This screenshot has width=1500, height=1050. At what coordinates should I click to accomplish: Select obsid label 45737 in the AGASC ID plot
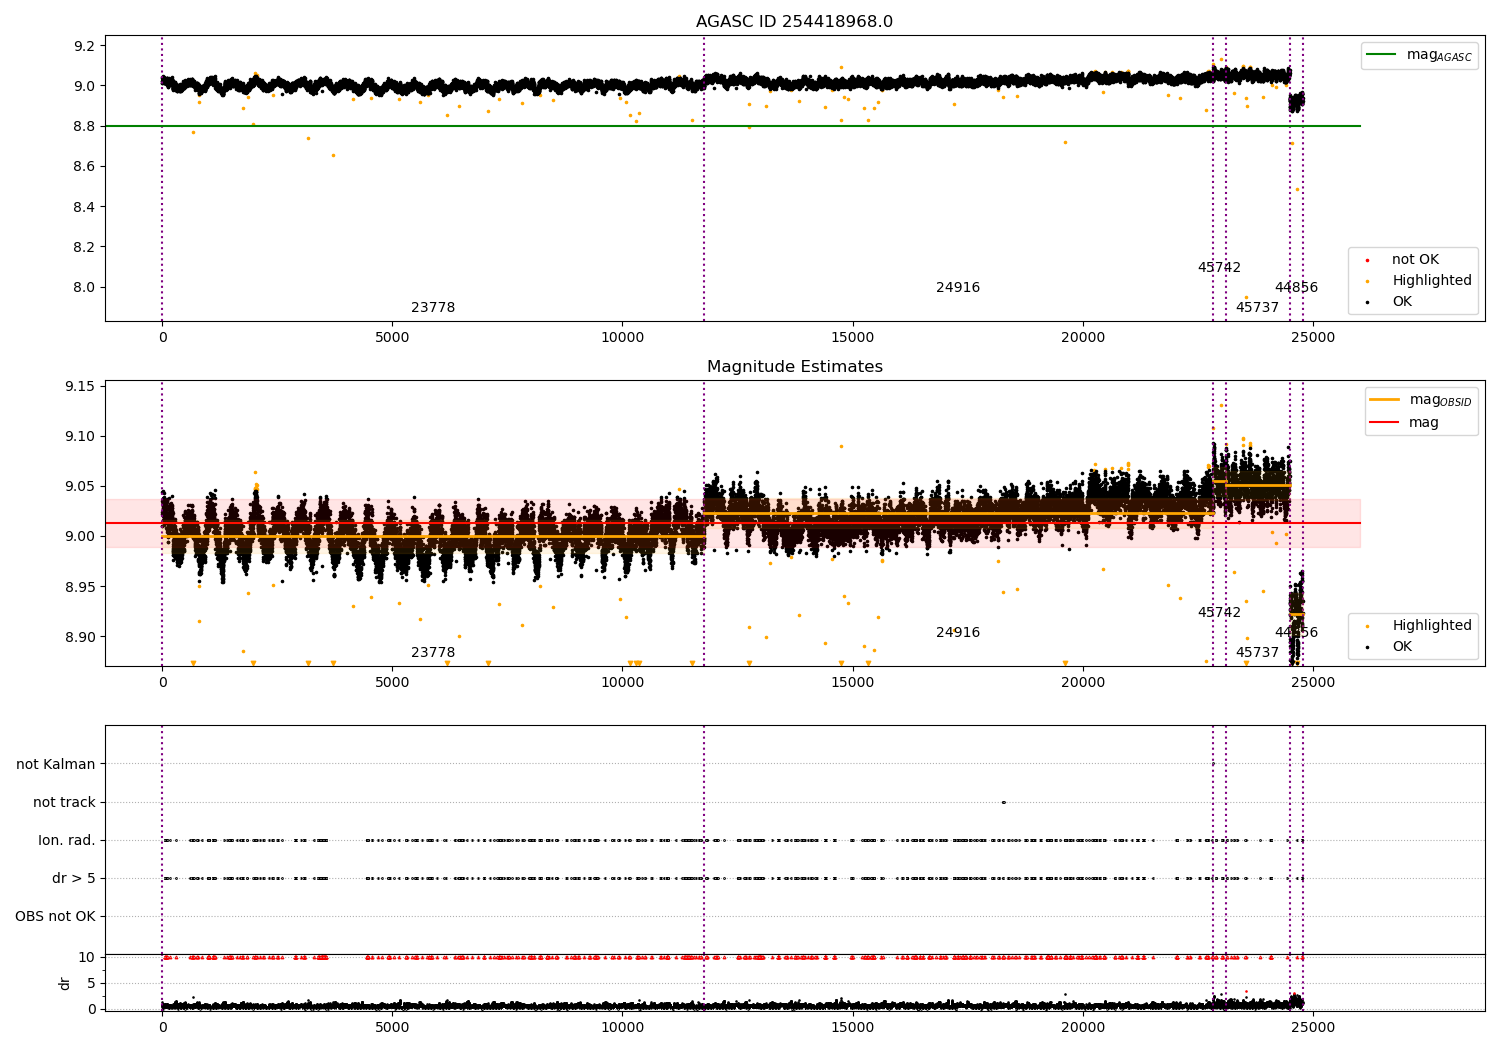pyautogui.click(x=1257, y=308)
